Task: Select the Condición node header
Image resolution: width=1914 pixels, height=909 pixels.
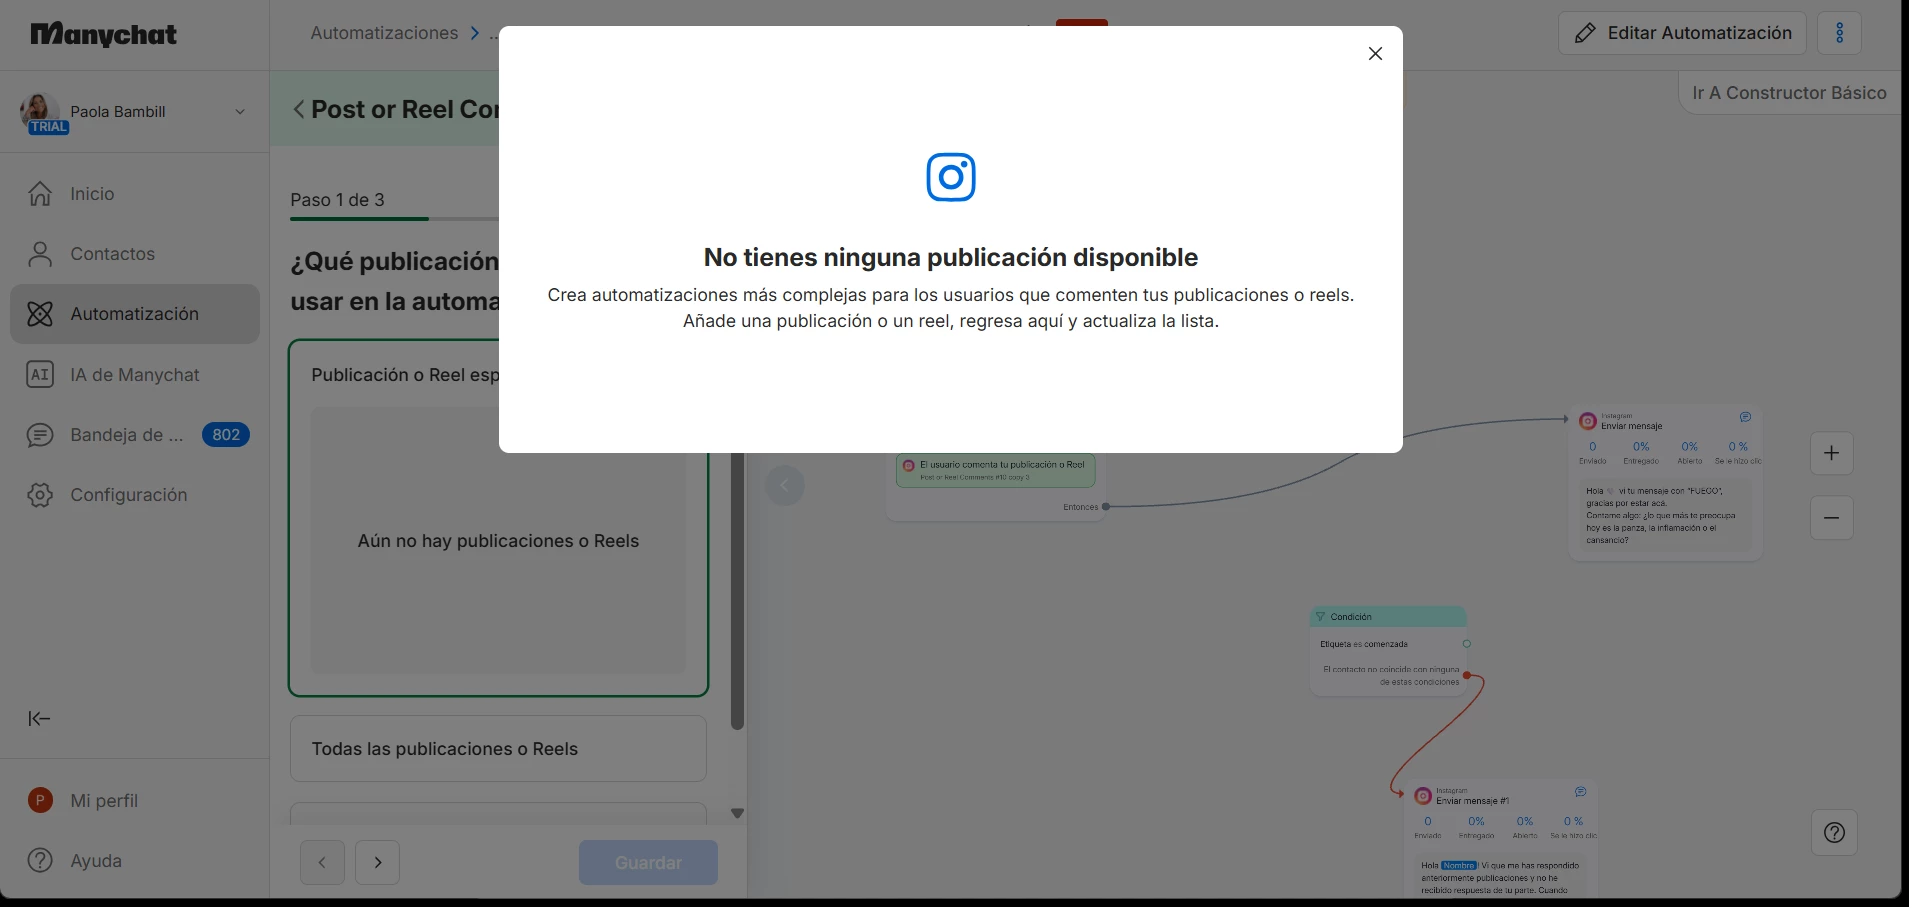Action: point(1388,617)
